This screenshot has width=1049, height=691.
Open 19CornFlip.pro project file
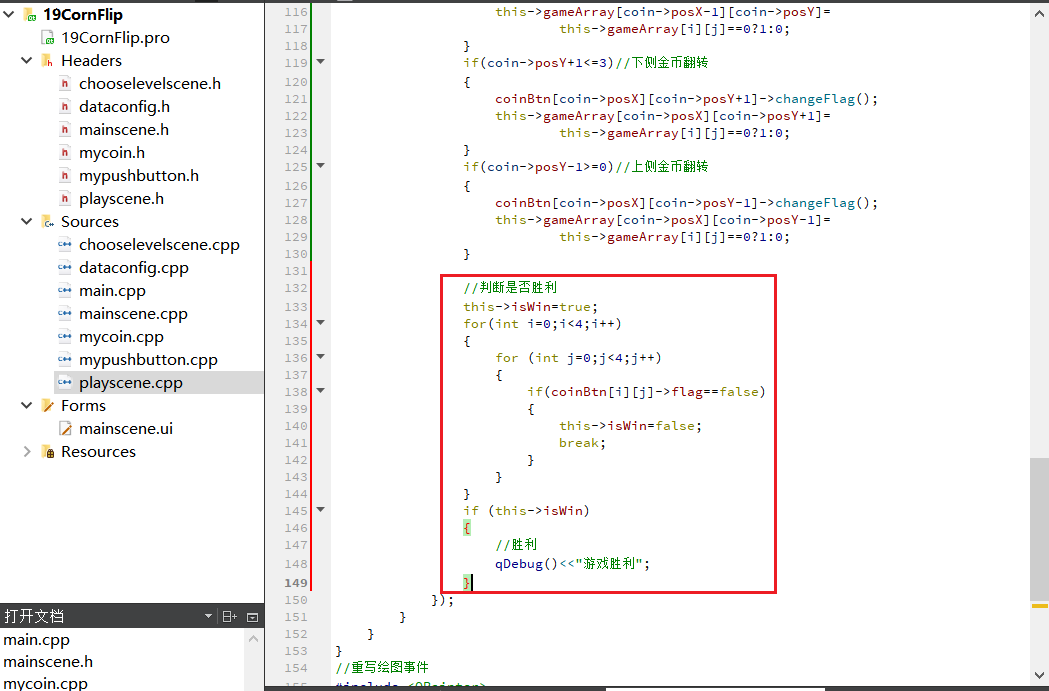pyautogui.click(x=115, y=37)
